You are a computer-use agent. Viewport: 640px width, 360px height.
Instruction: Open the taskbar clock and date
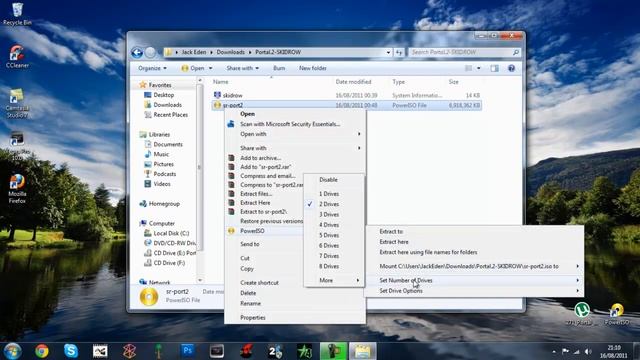614,351
